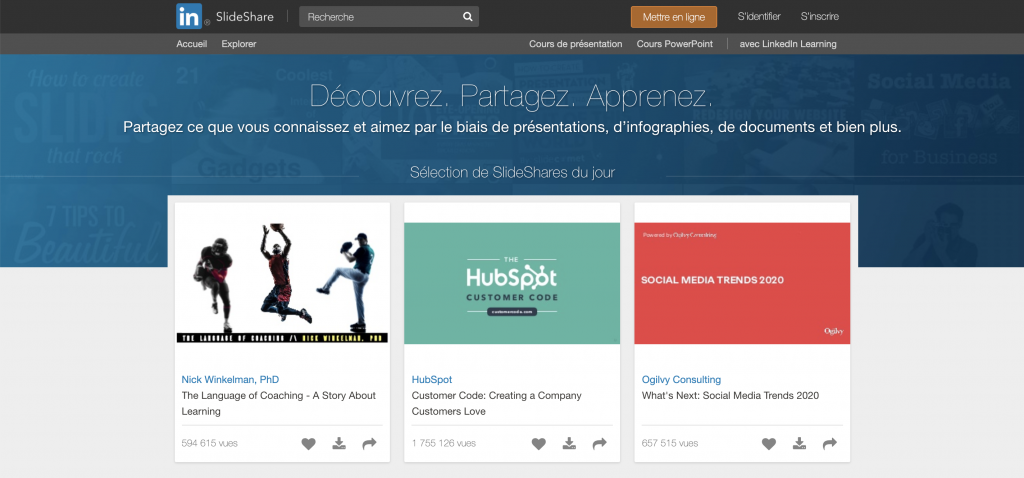Focus the Recherche search field
Viewport: 1024px width, 478px height.
[x=380, y=17]
